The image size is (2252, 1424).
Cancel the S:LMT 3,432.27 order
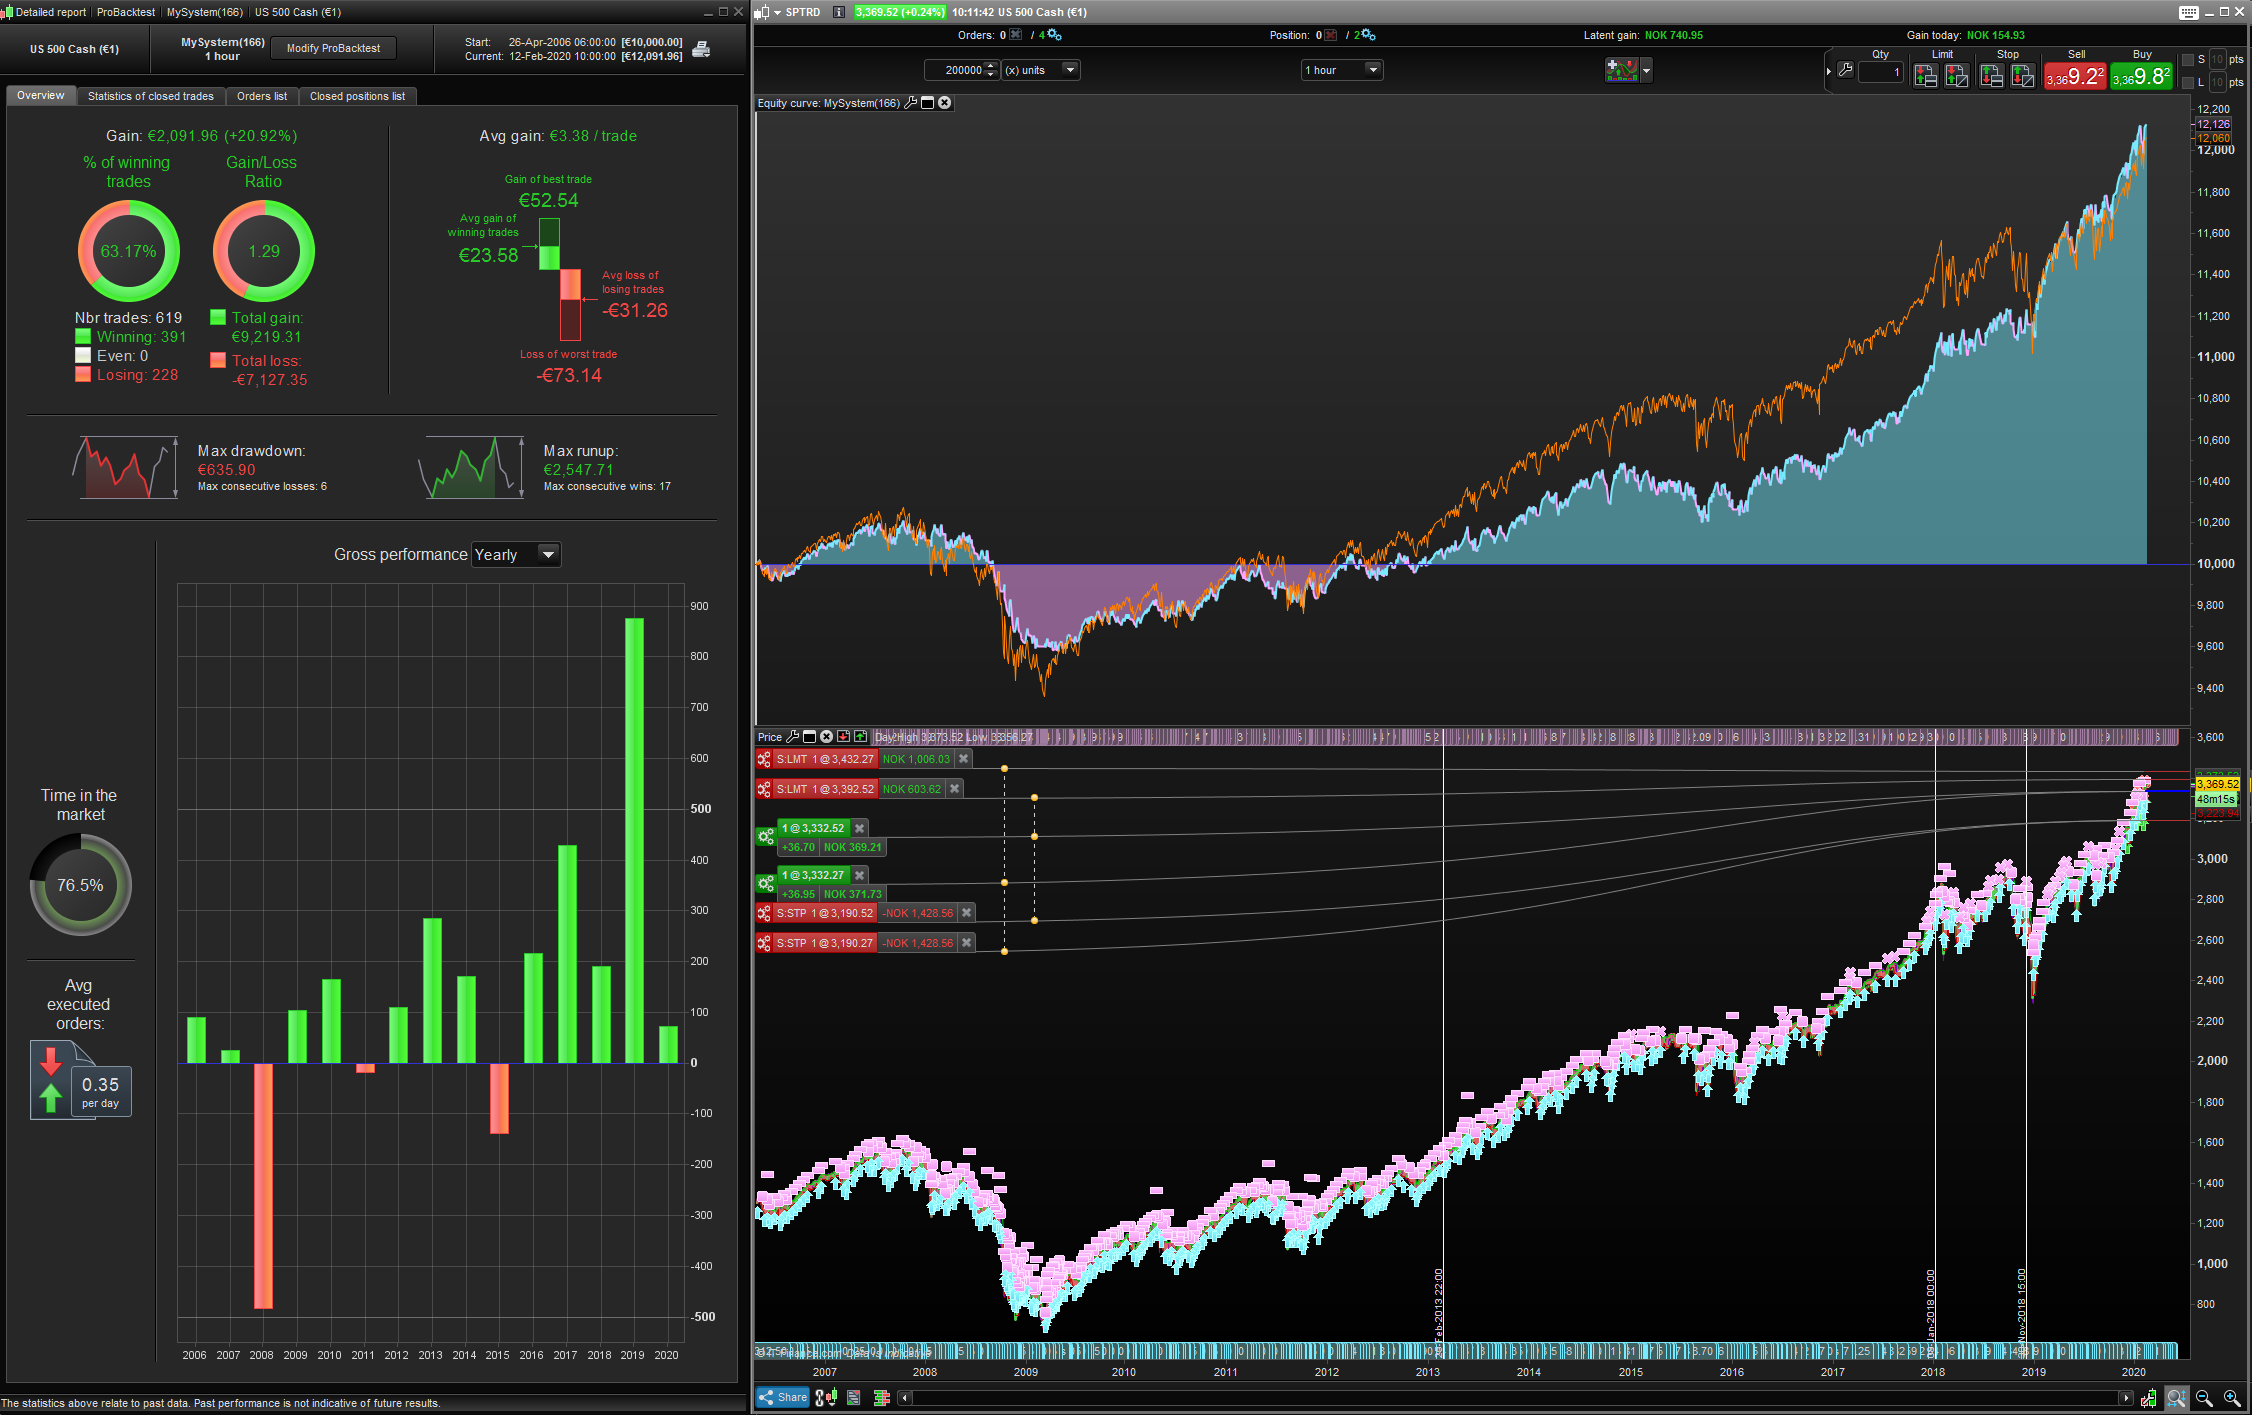tap(964, 759)
